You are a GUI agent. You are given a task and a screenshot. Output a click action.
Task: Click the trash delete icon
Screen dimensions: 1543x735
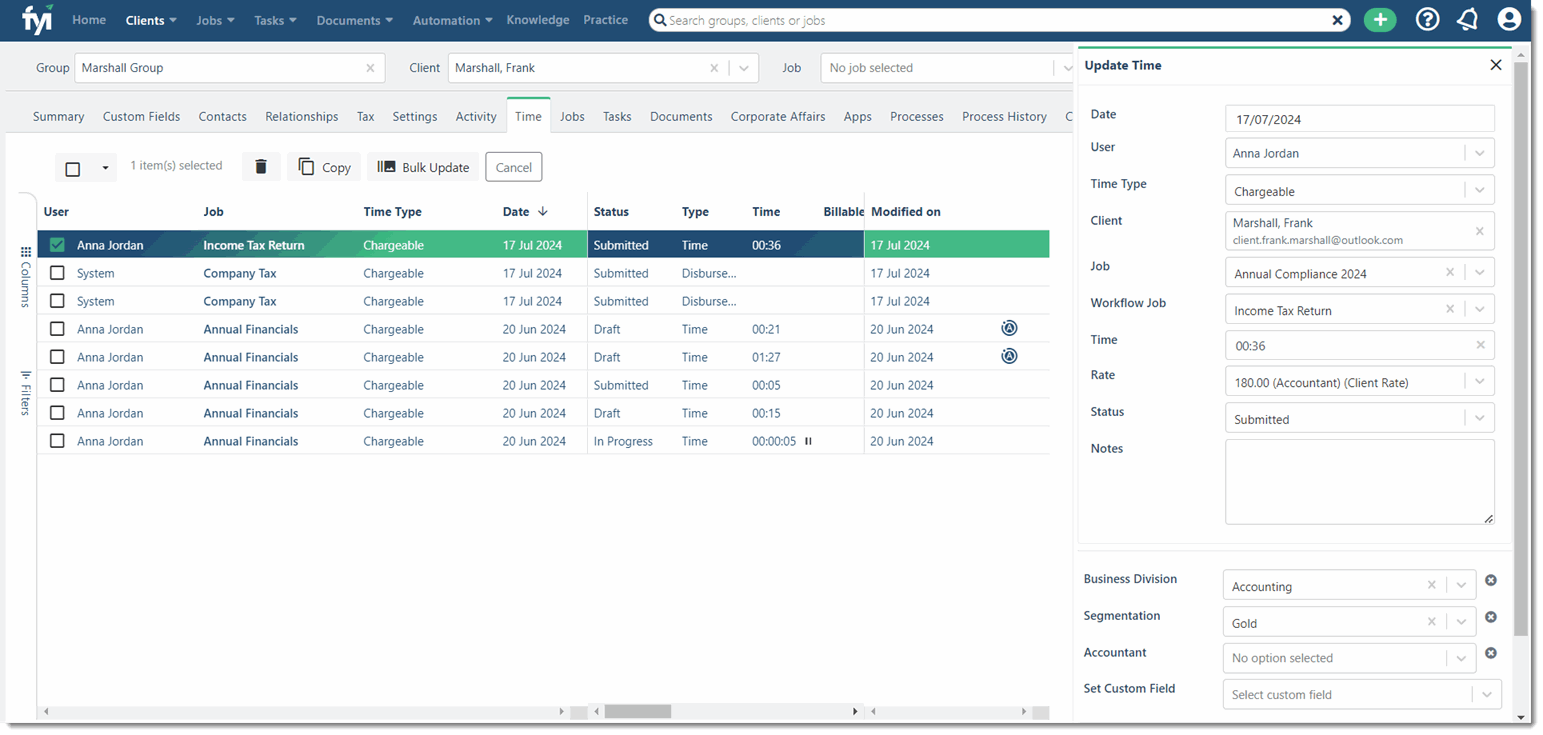pos(261,167)
